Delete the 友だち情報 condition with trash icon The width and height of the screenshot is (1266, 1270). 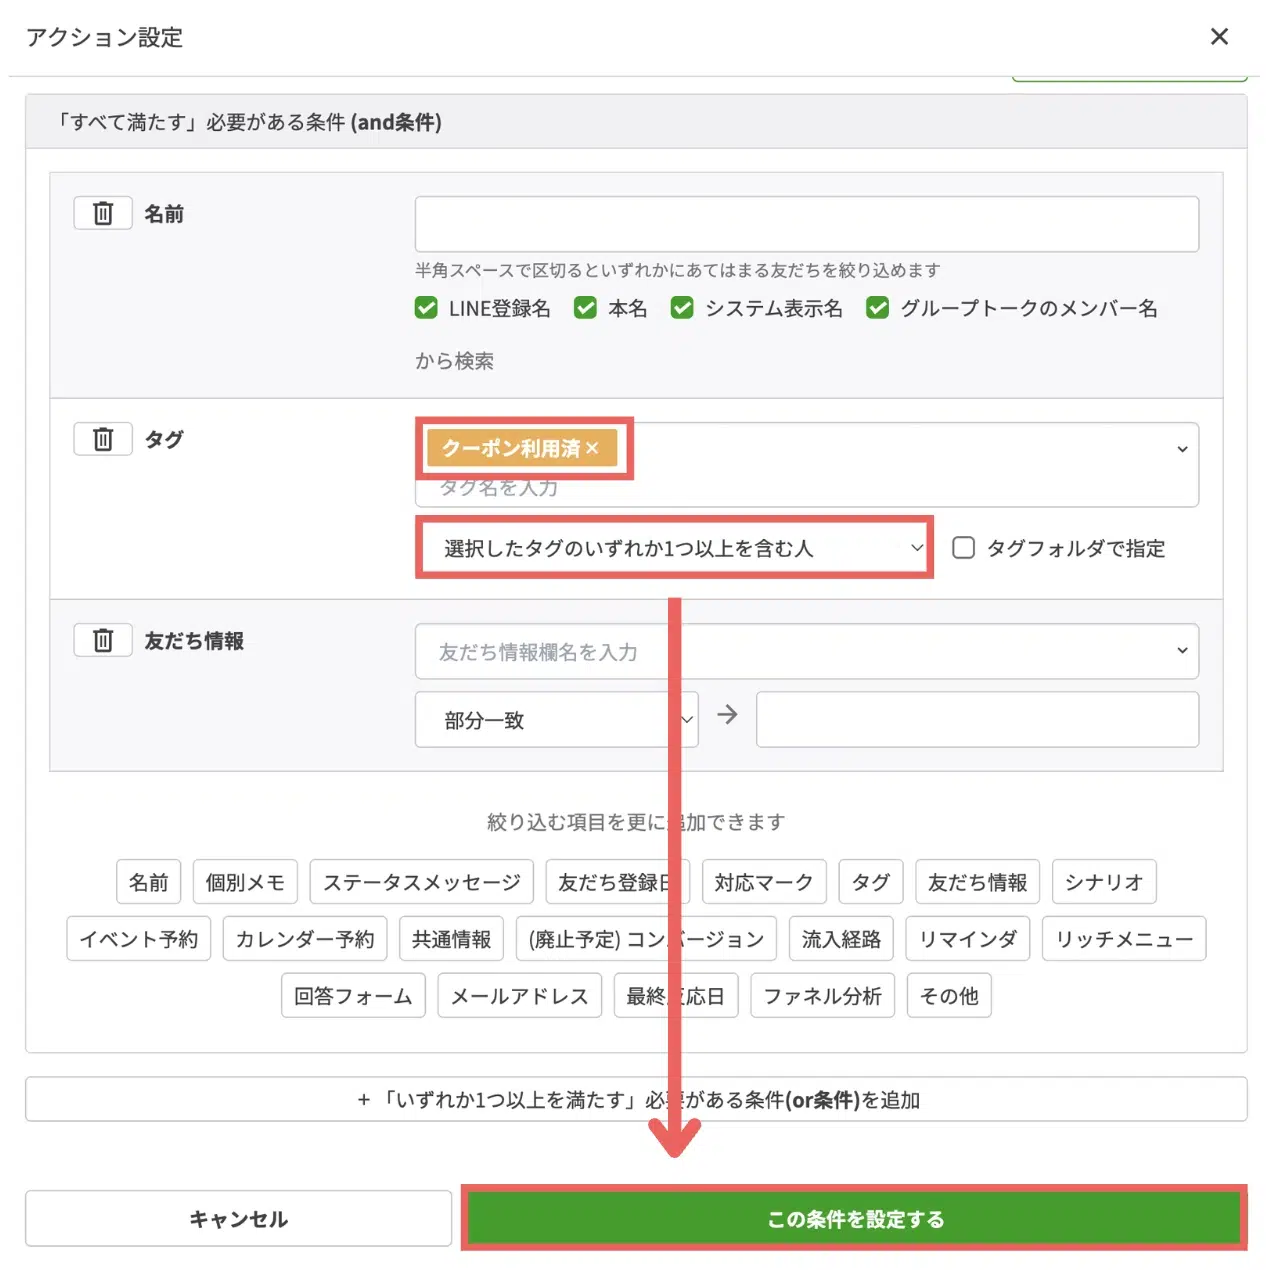pyautogui.click(x=103, y=640)
